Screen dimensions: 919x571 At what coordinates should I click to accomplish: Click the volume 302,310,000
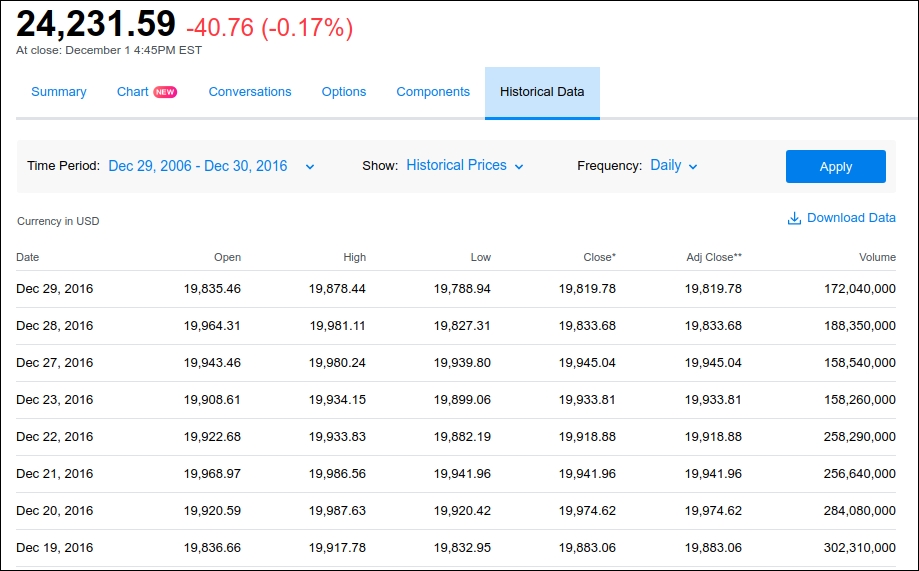click(860, 548)
